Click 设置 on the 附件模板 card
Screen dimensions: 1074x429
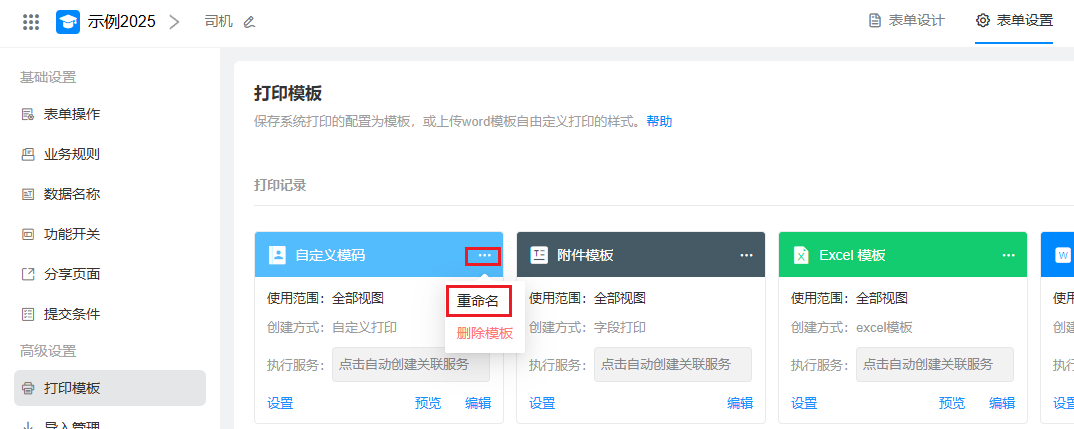pos(542,403)
